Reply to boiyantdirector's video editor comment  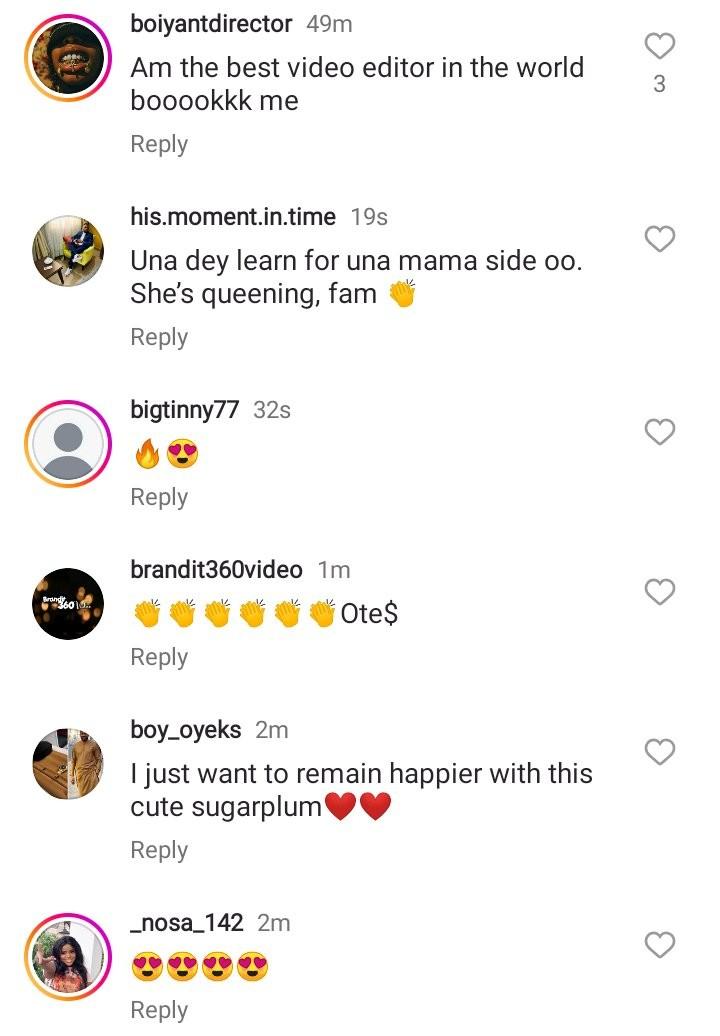(x=159, y=144)
